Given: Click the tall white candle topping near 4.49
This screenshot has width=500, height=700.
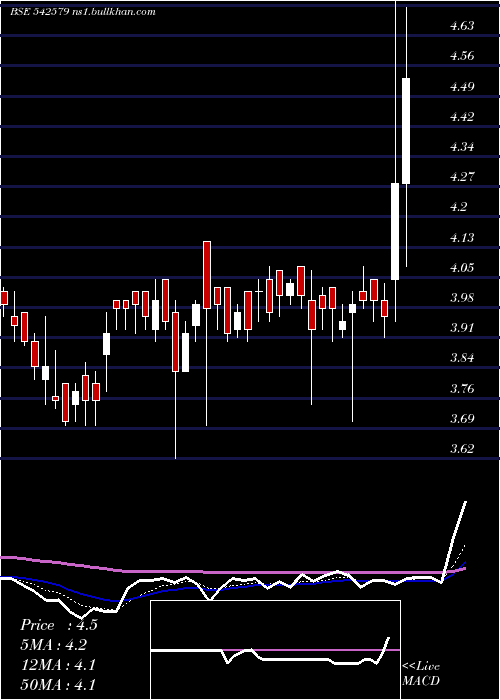Looking at the screenshot, I should click(406, 131).
